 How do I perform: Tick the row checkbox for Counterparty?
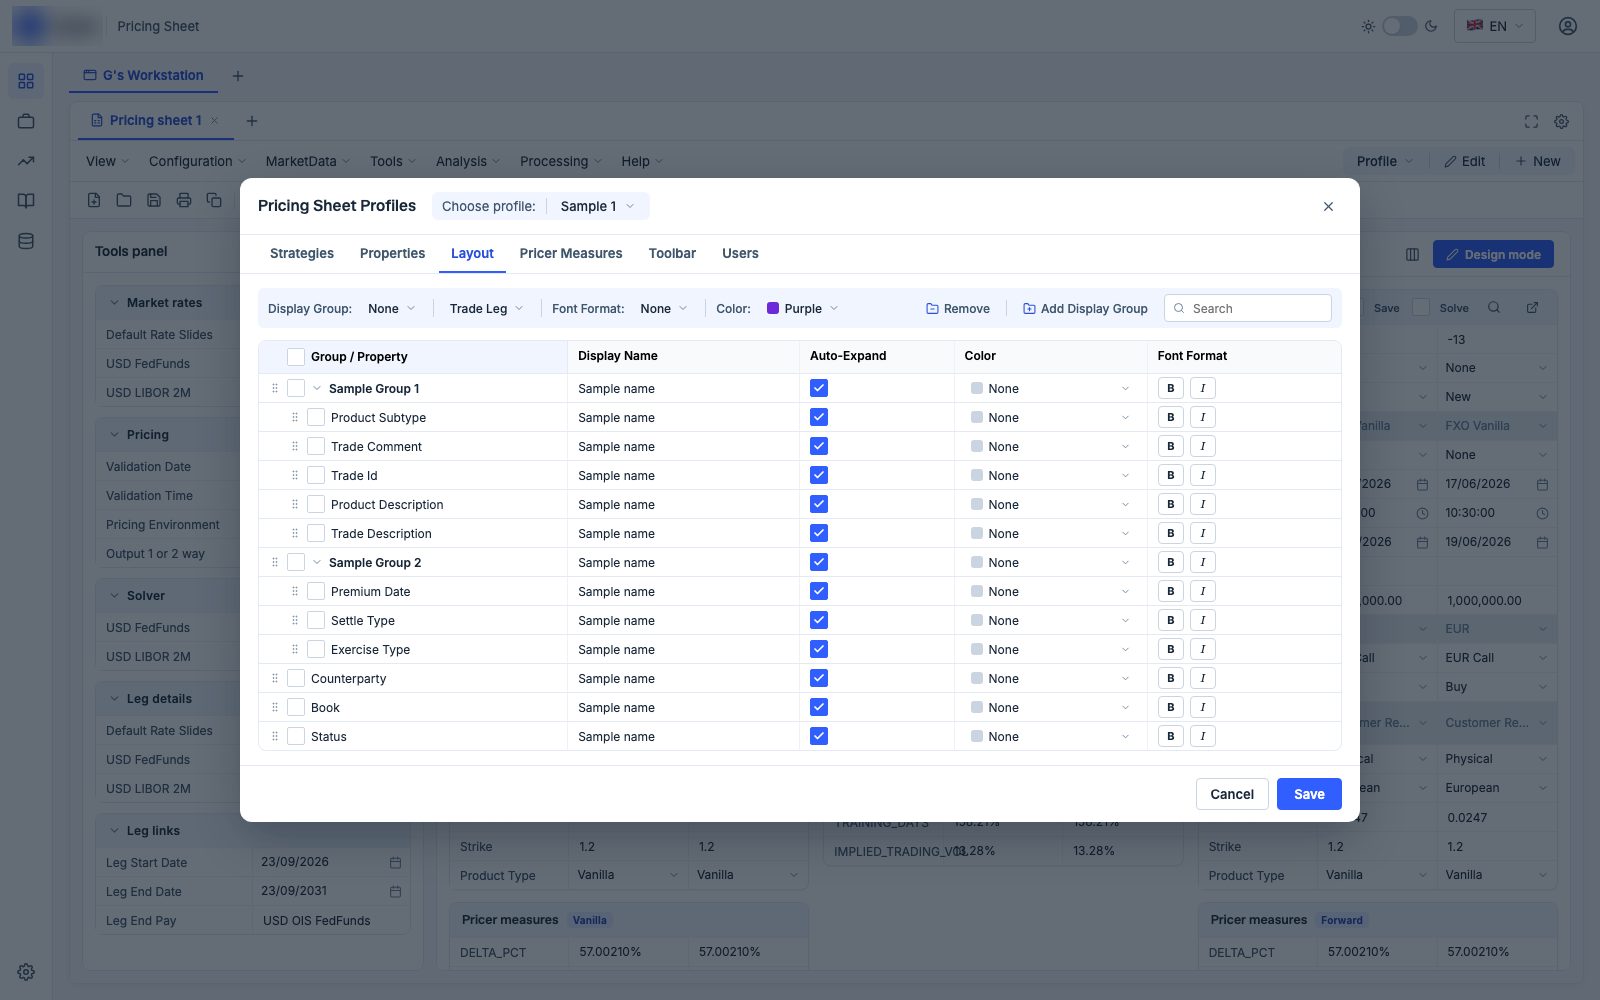pos(296,678)
